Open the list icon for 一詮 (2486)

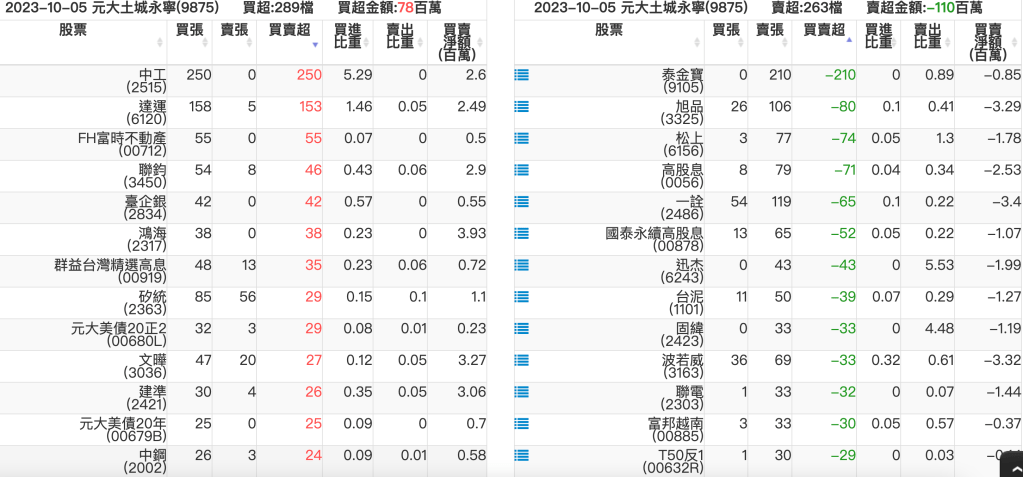[521, 202]
